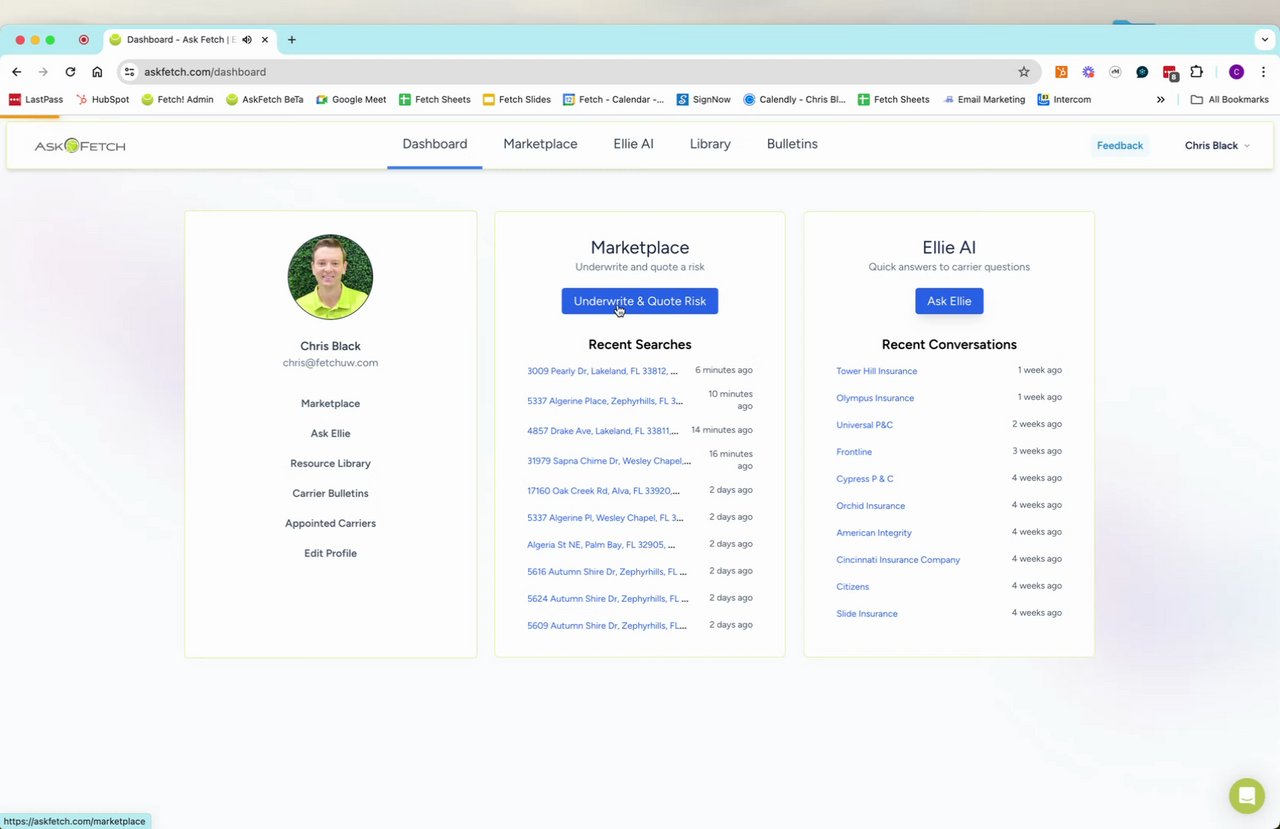1280x829 pixels.
Task: Open the Universal P&C conversation
Action: pyautogui.click(x=865, y=425)
